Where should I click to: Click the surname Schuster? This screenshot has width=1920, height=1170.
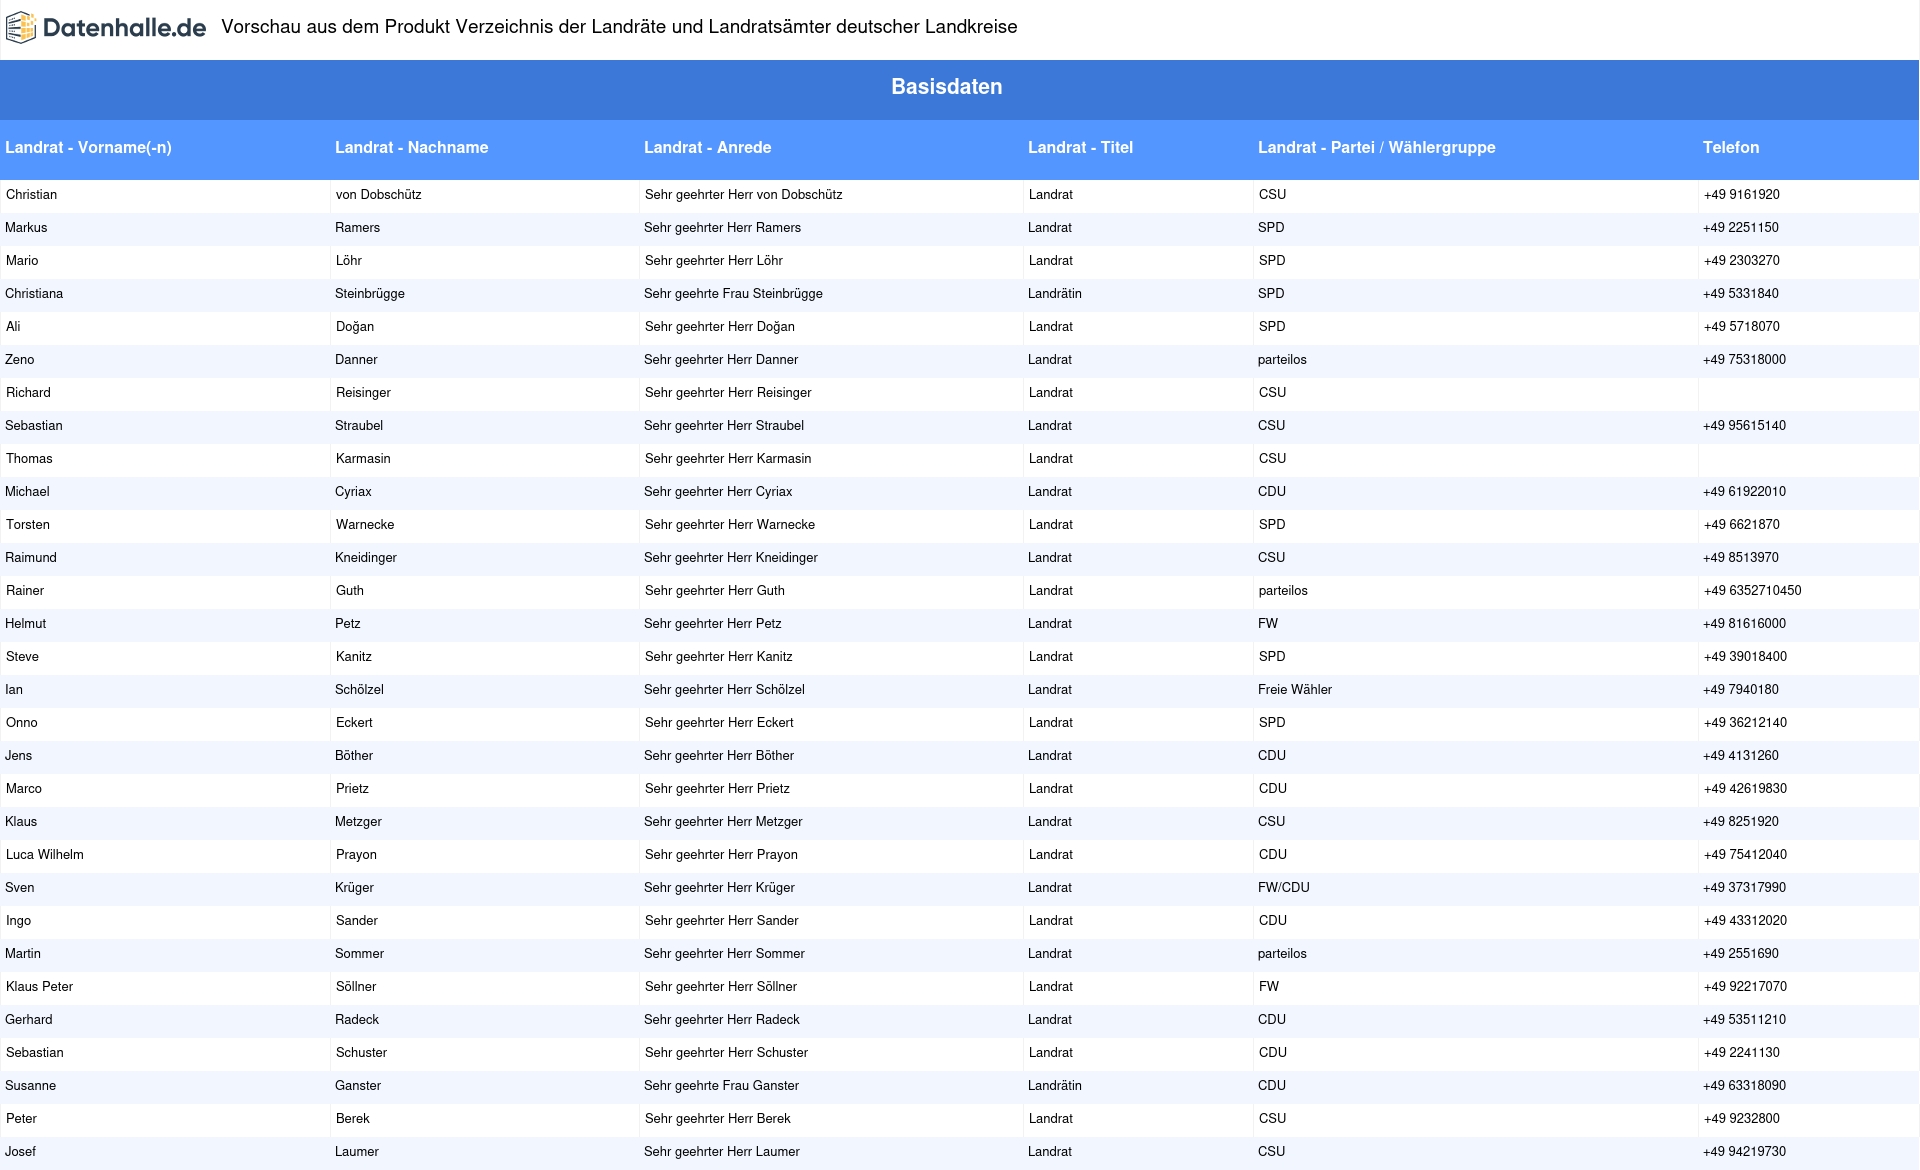click(x=362, y=1053)
